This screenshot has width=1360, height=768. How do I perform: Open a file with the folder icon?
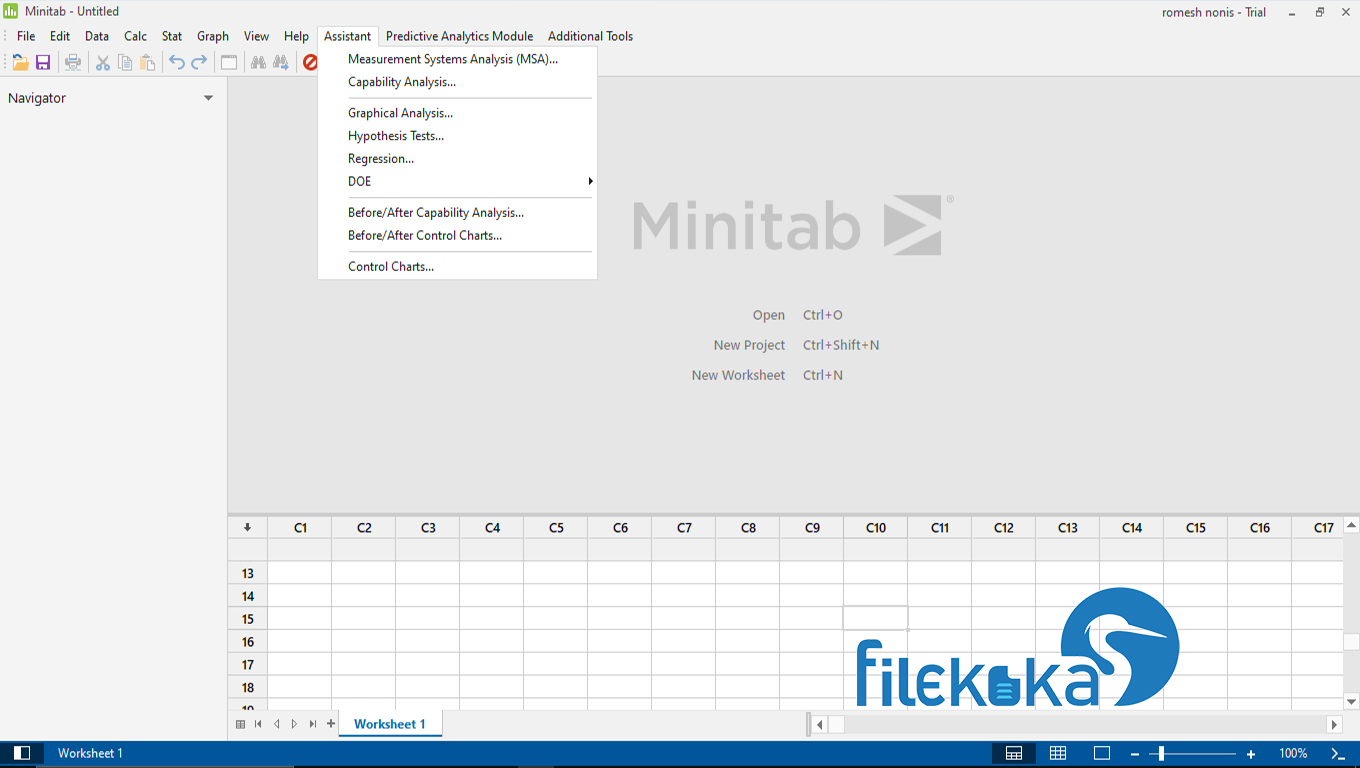(x=20, y=62)
